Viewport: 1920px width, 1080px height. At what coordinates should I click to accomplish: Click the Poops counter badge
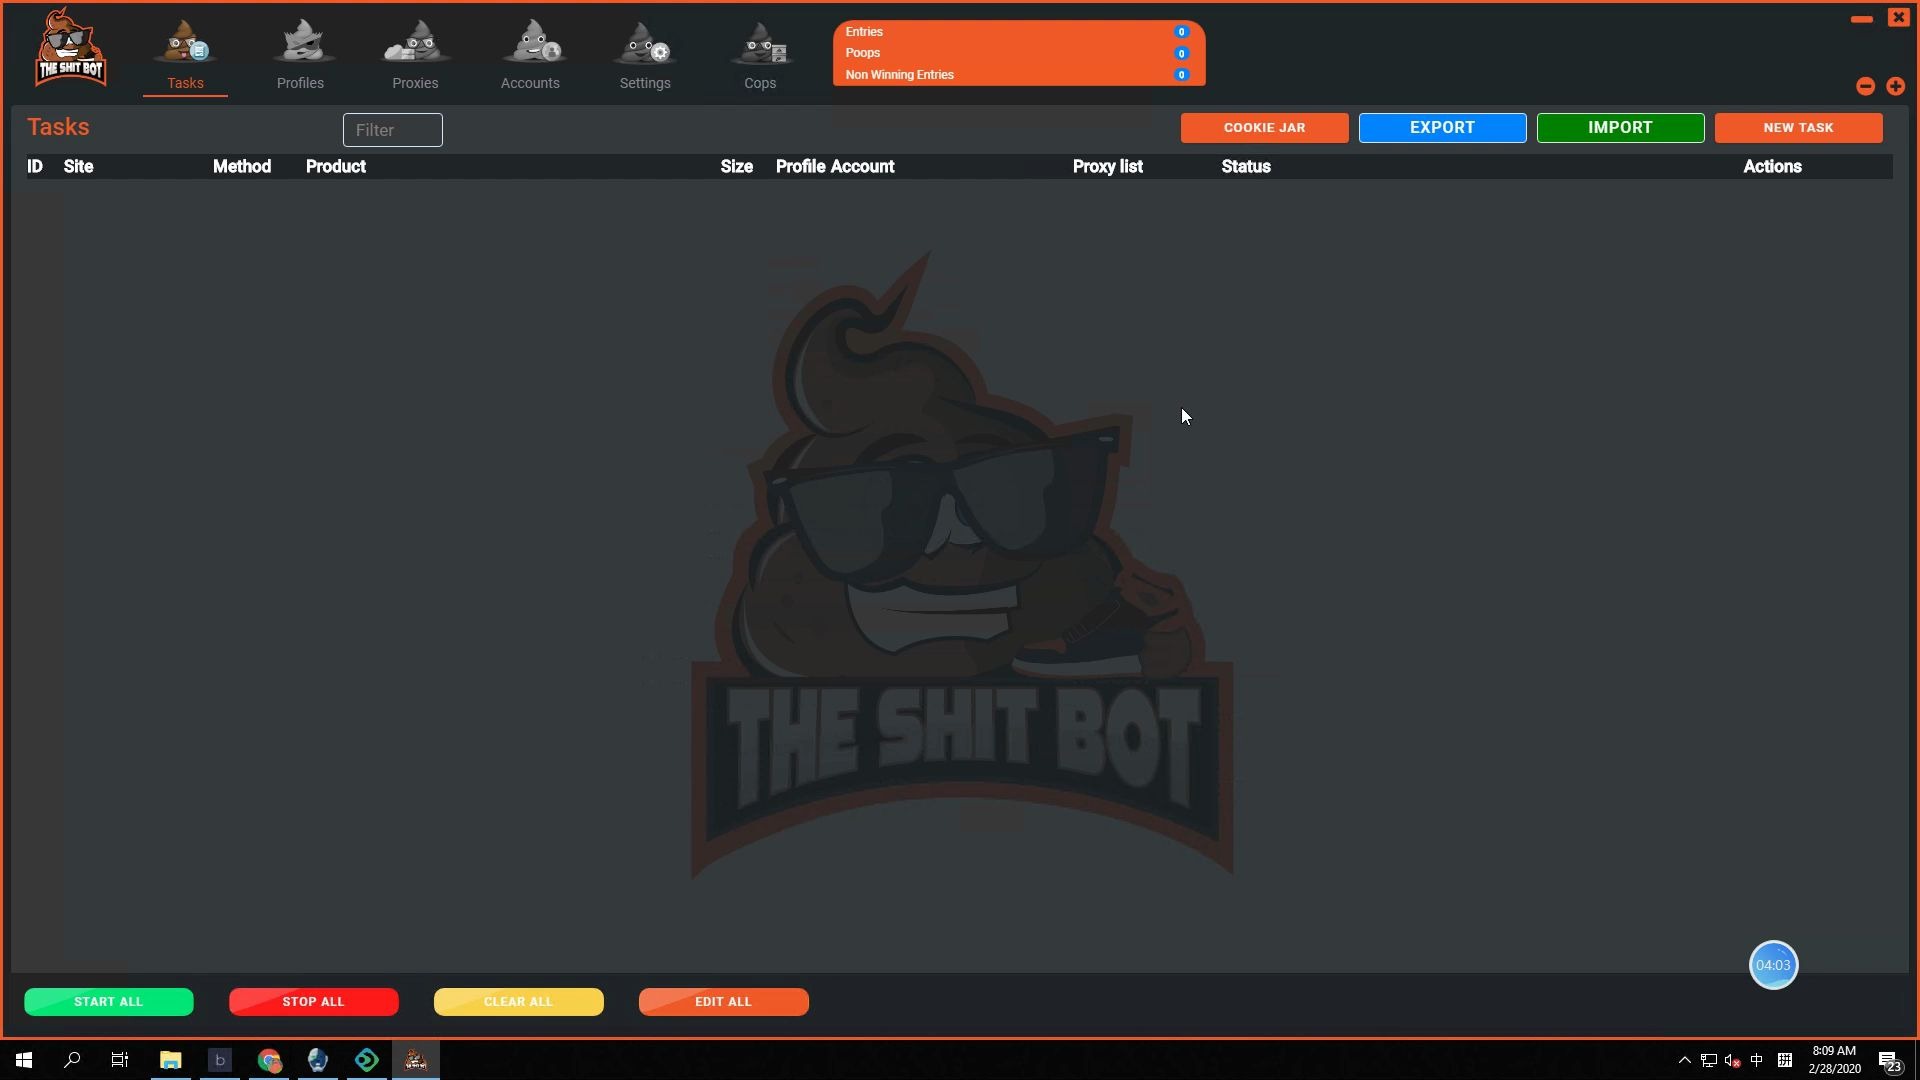[x=1181, y=54]
